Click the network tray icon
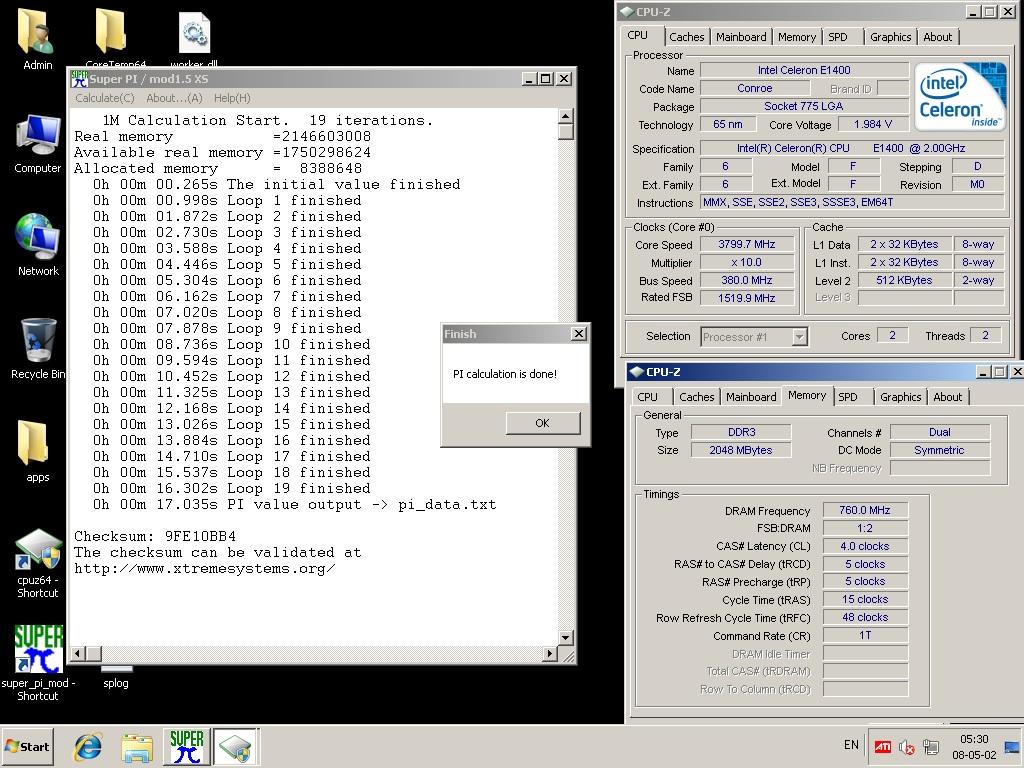 [931, 747]
